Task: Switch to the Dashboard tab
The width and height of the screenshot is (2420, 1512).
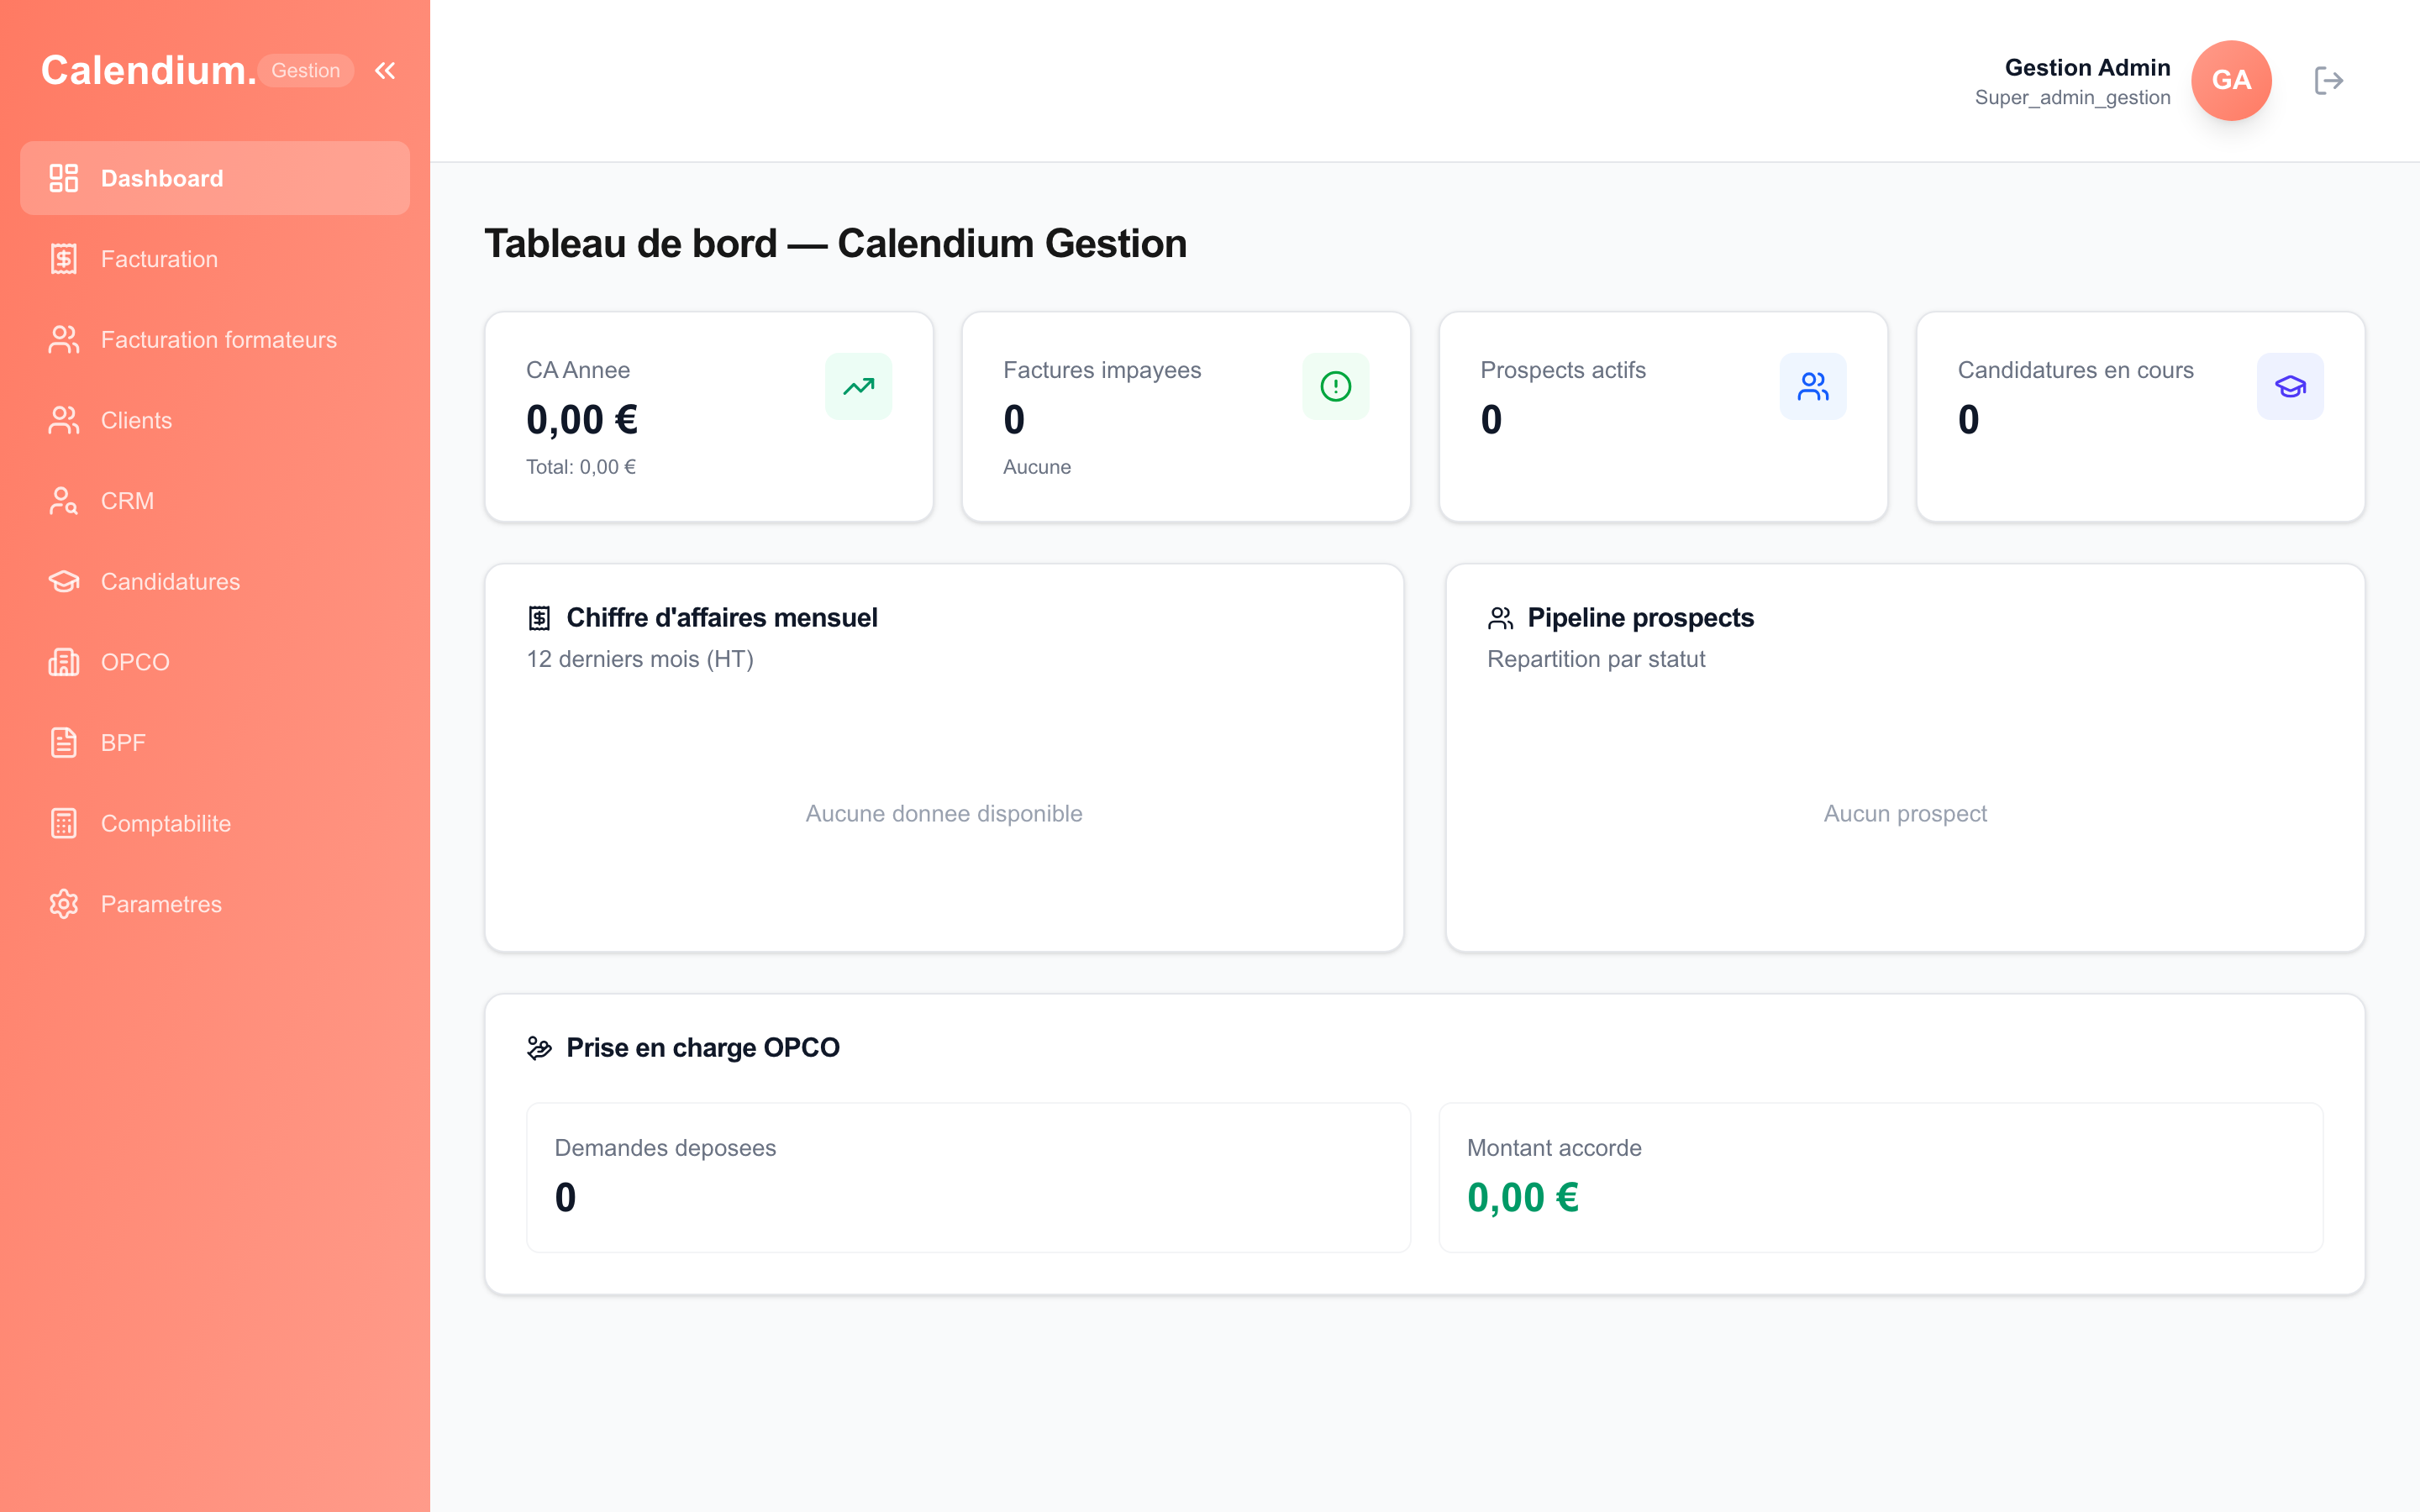Action: coord(162,178)
